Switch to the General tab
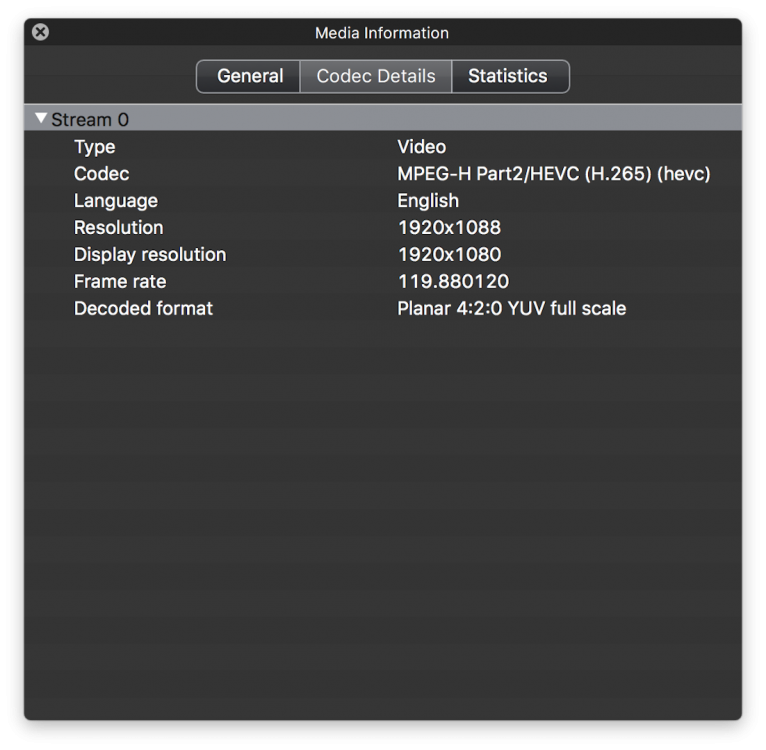Image resolution: width=766 pixels, height=750 pixels. [x=249, y=76]
